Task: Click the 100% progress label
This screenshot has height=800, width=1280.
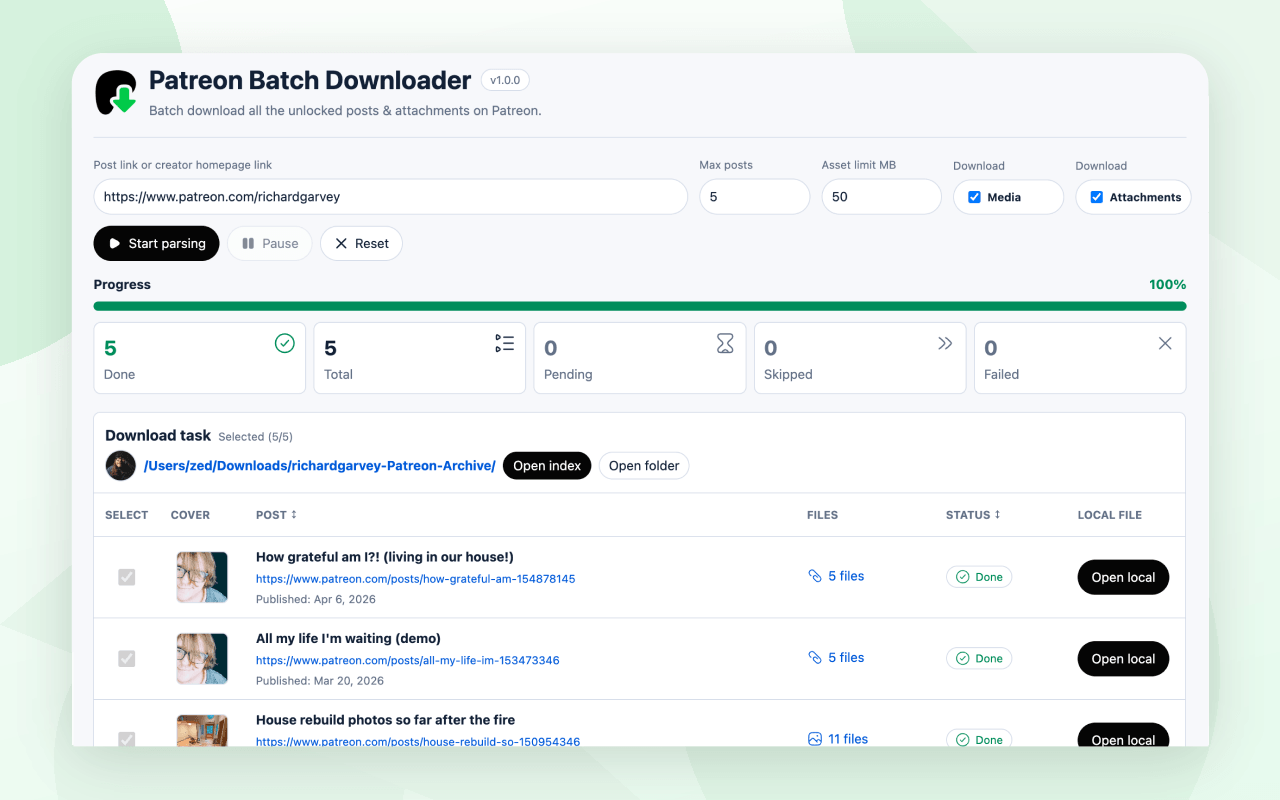Action: coord(1168,285)
